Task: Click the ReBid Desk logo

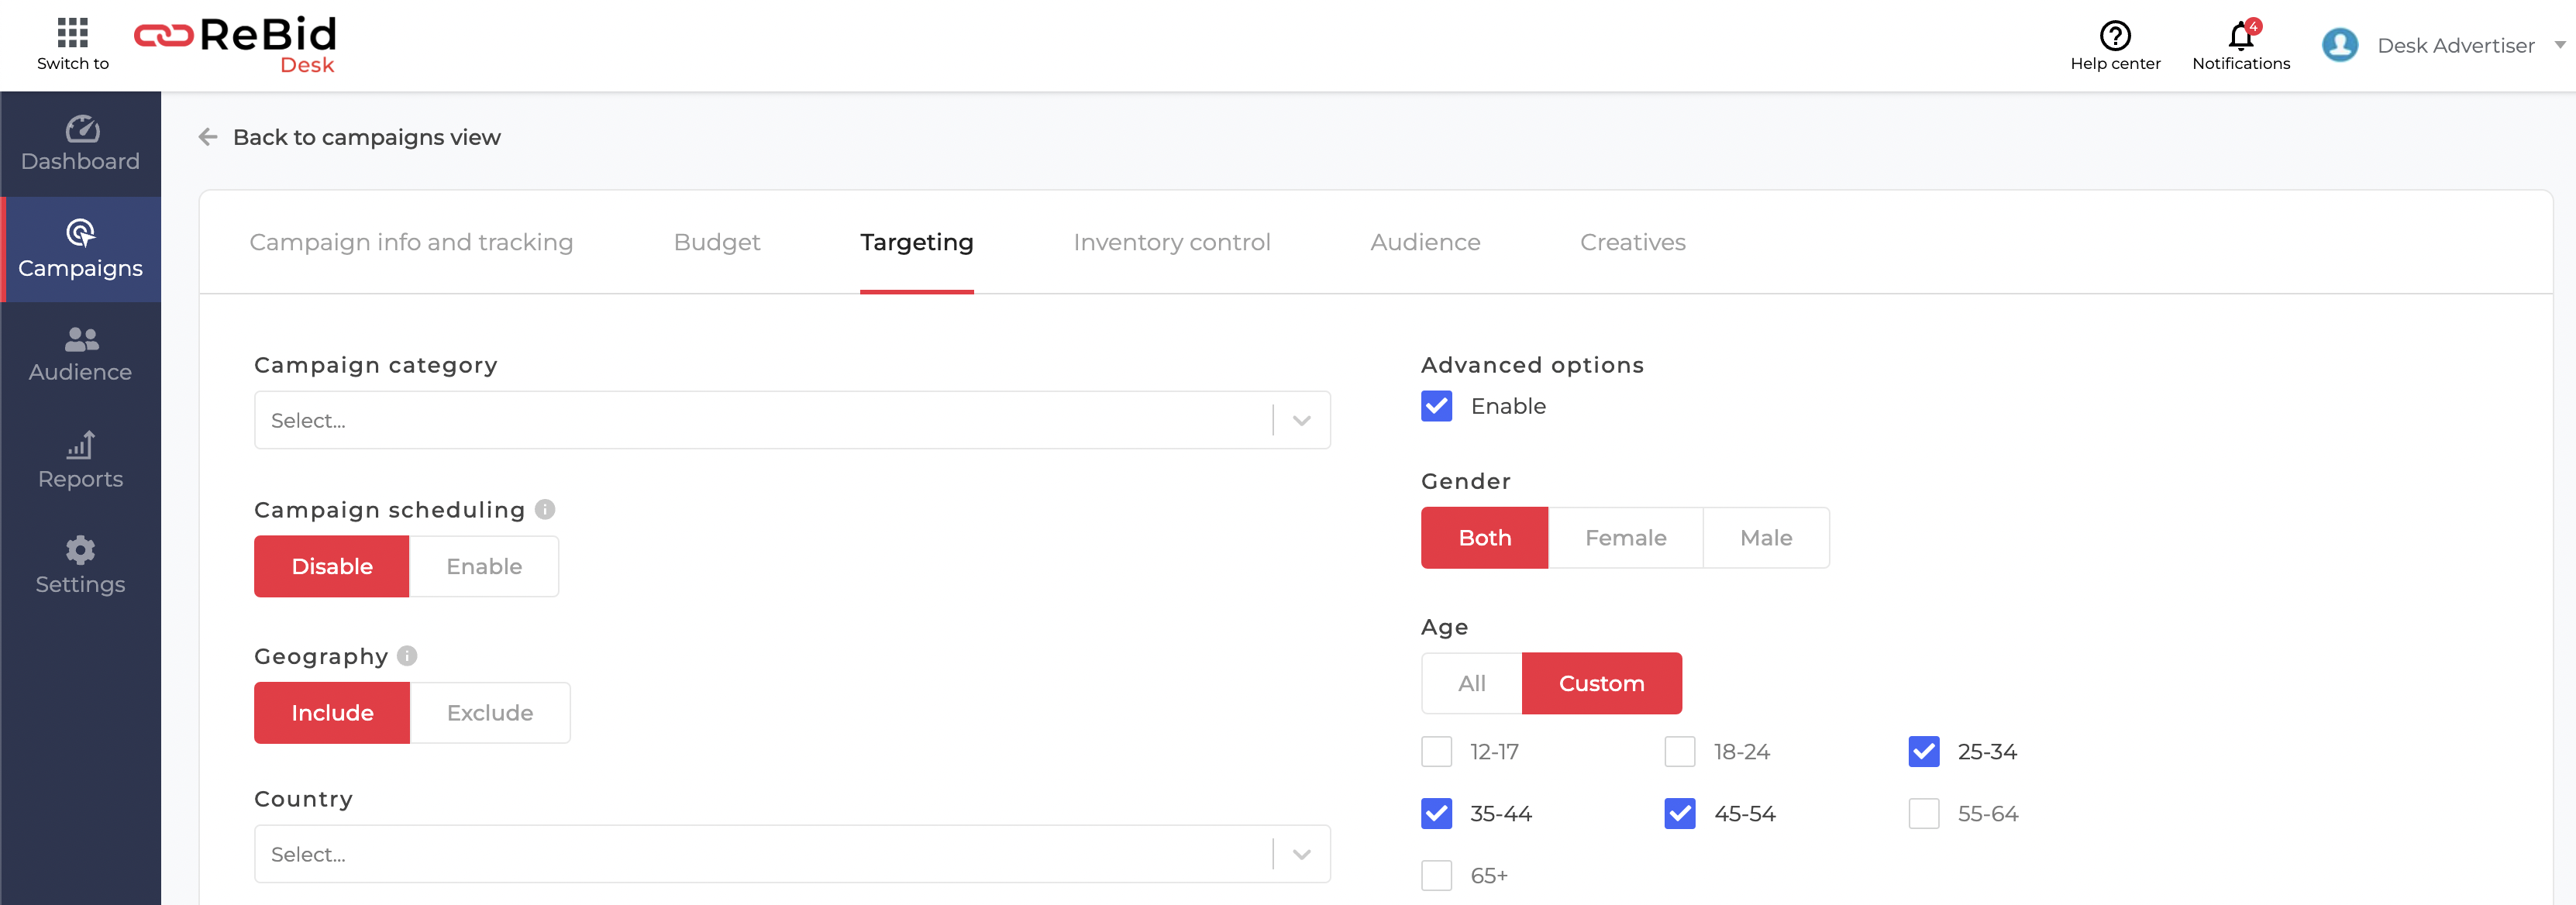Action: 235,45
